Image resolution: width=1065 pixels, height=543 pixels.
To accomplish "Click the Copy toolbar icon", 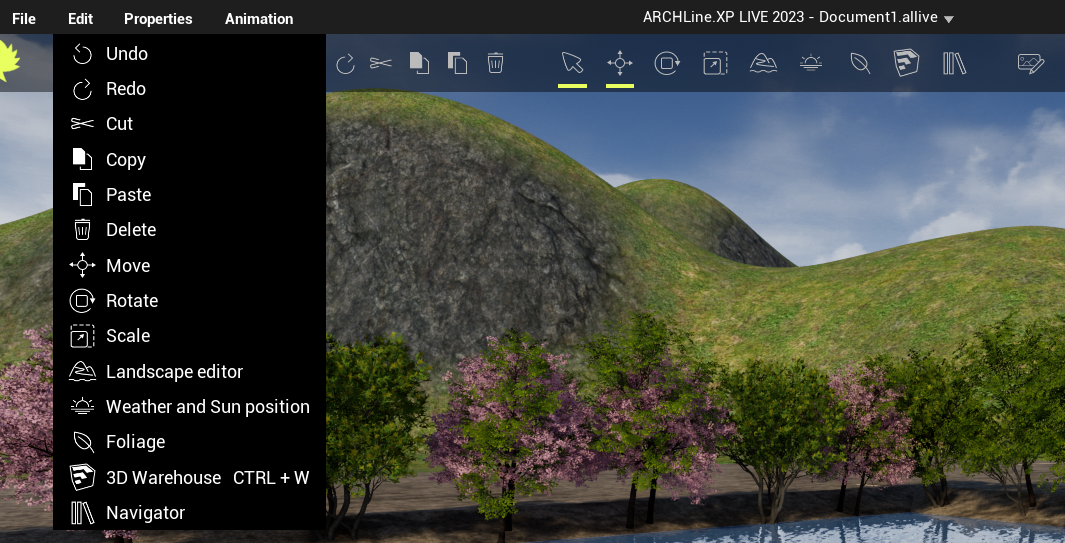I will pos(419,63).
